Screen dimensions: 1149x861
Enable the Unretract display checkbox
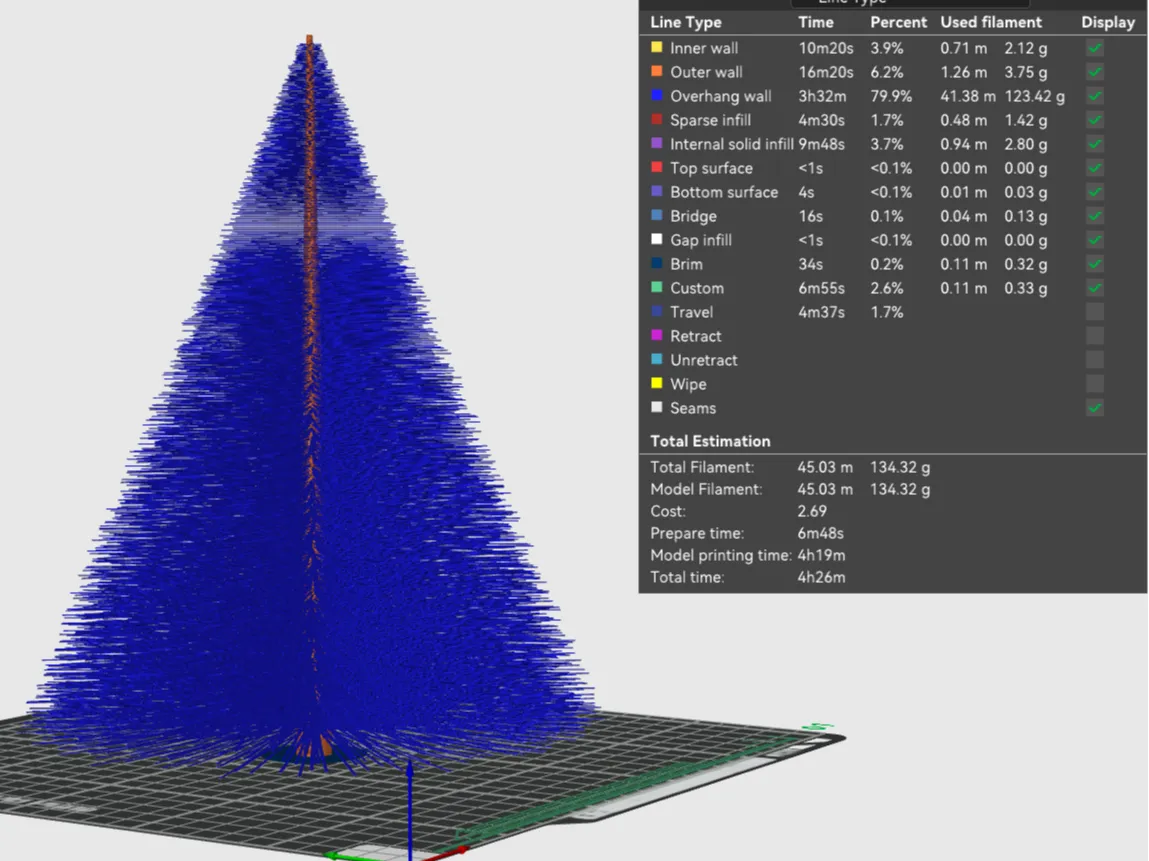tap(1095, 360)
